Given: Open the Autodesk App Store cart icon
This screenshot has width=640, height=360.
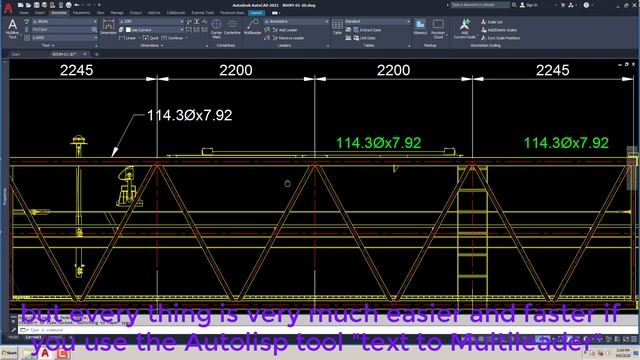Looking at the screenshot, I should tap(563, 5).
